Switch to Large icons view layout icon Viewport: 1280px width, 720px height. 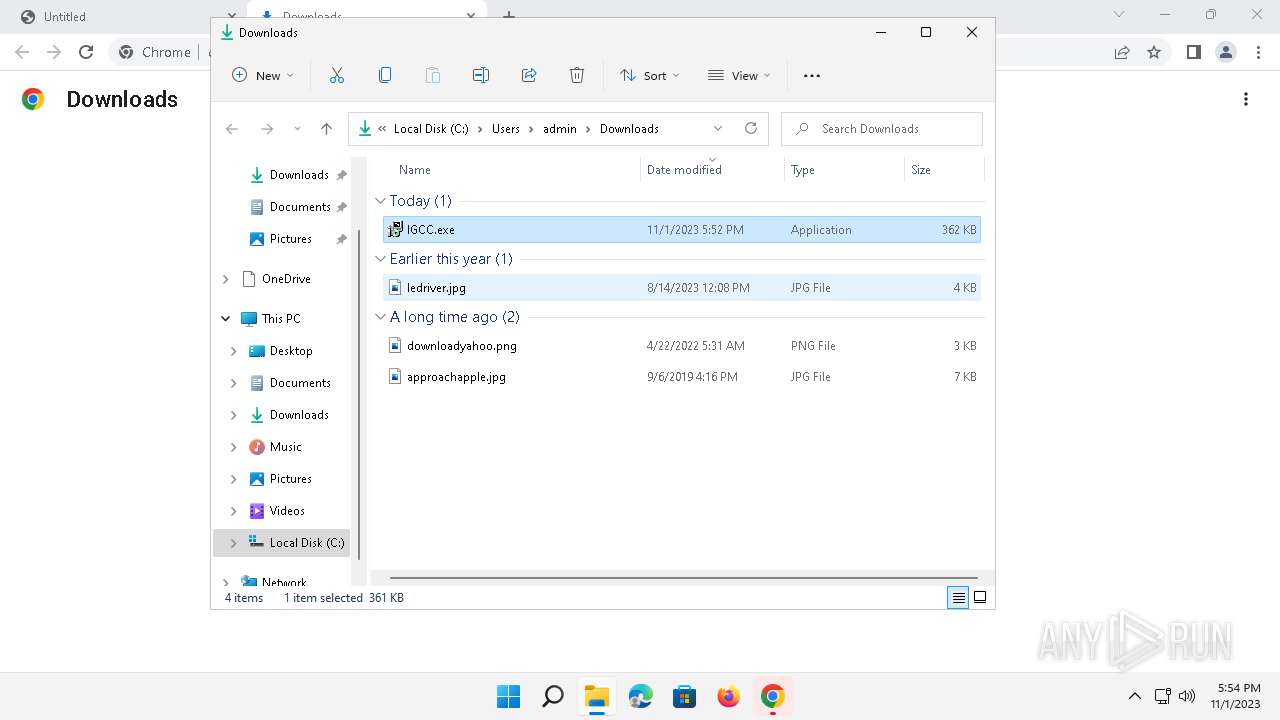pos(980,597)
